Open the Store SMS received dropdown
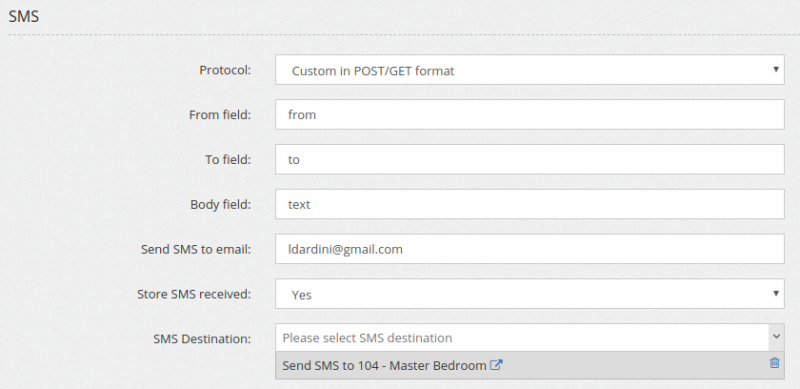The image size is (800, 389). click(x=530, y=294)
